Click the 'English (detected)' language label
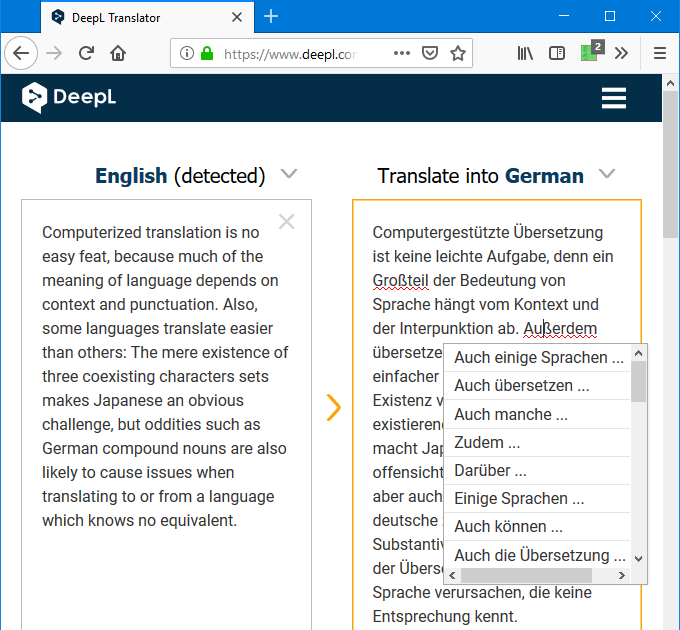This screenshot has width=680, height=630. click(x=180, y=176)
